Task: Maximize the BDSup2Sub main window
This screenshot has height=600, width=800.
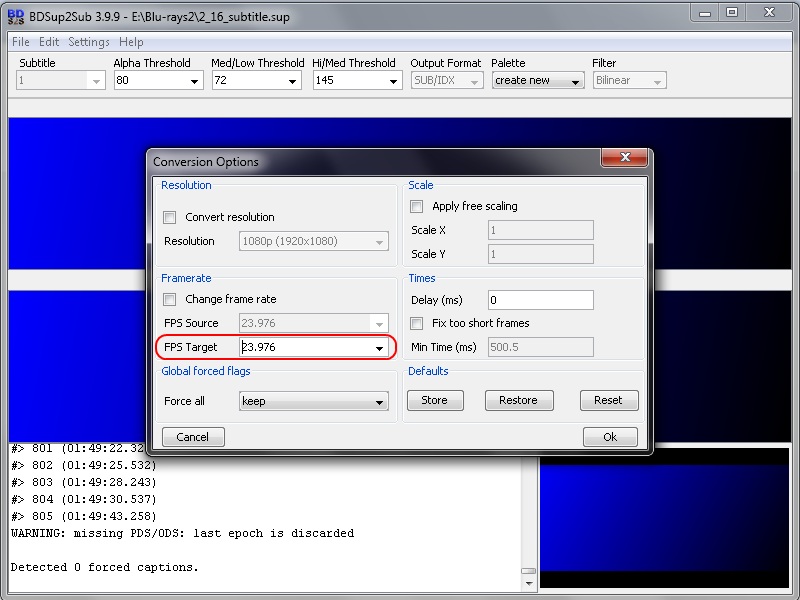Action: point(732,13)
